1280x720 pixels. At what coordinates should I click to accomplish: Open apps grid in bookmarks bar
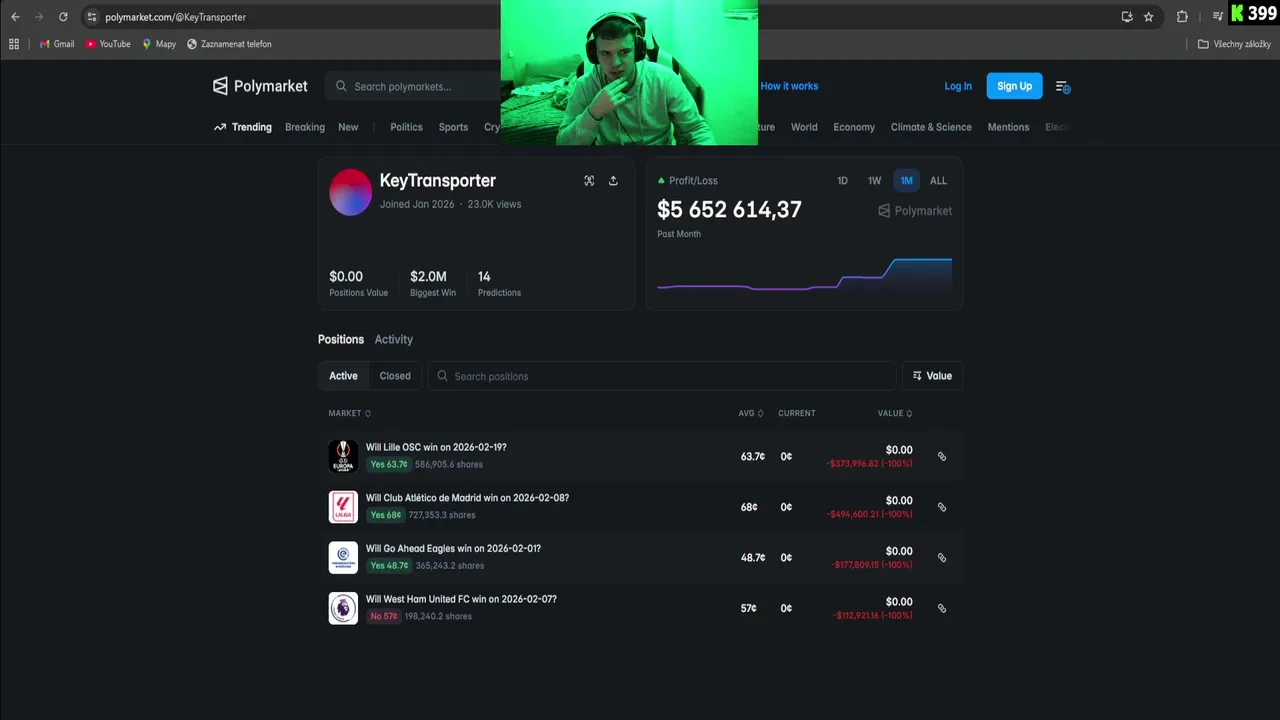14,44
